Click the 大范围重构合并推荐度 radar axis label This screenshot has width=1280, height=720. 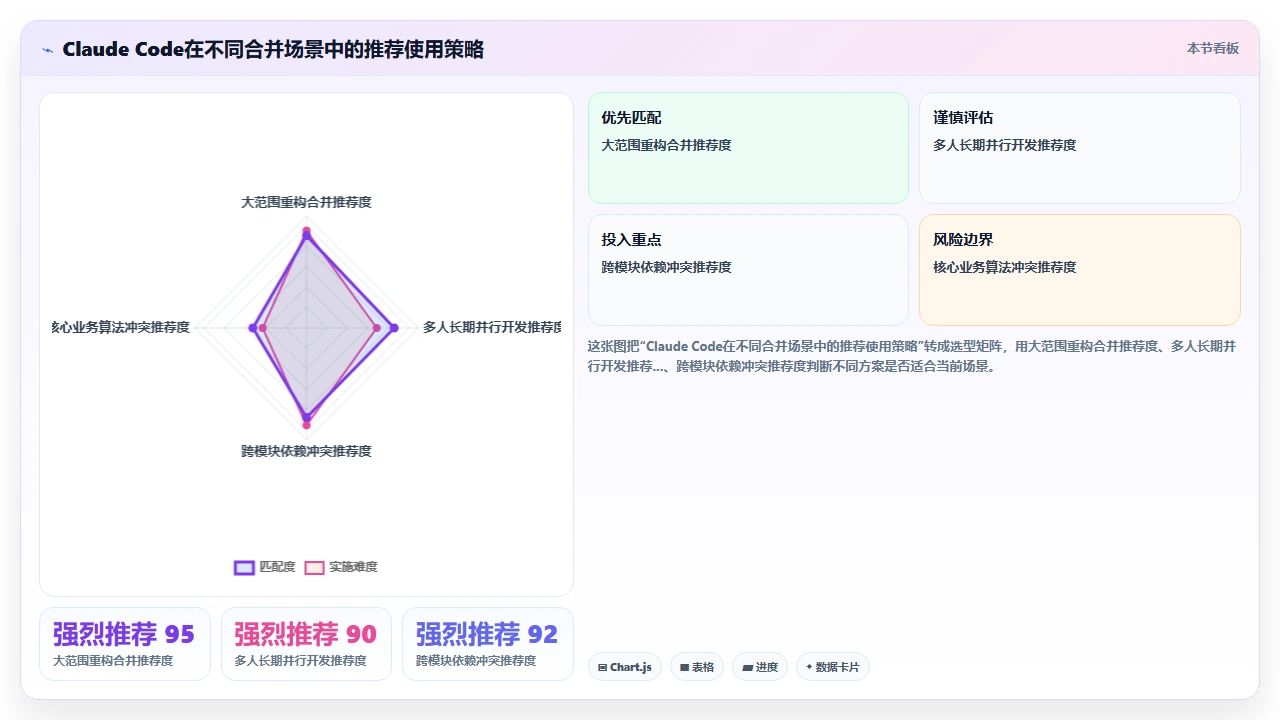(x=306, y=202)
